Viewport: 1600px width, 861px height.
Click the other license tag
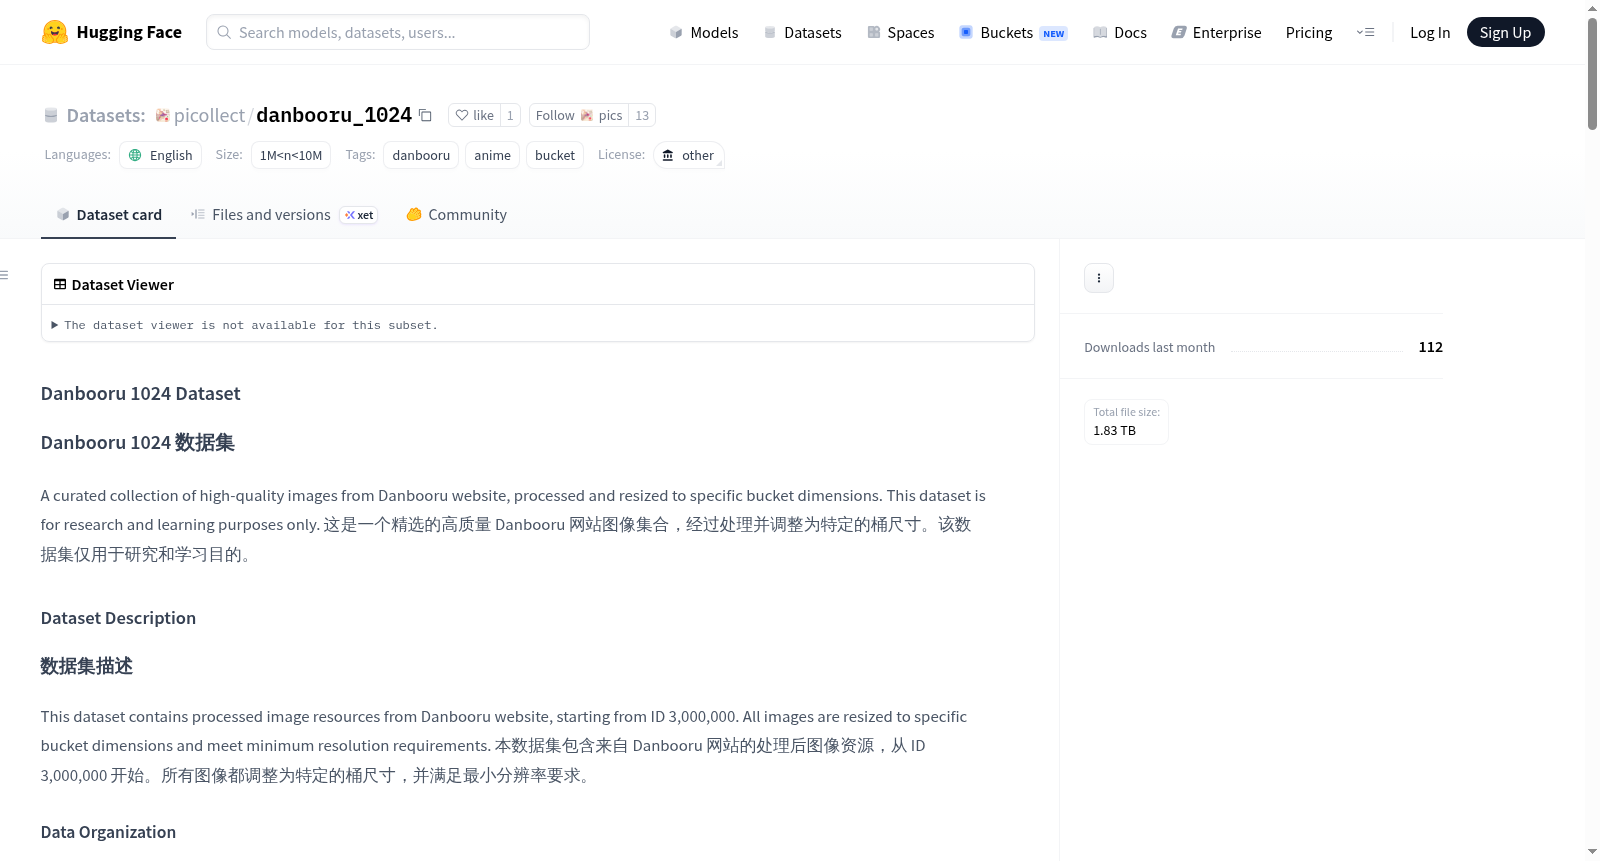(688, 155)
